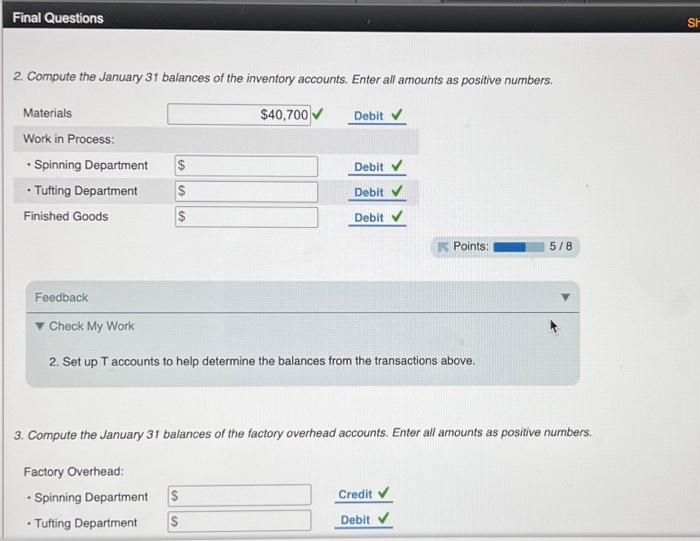Click the Feedback heading text
700x541 pixels.
click(62, 297)
